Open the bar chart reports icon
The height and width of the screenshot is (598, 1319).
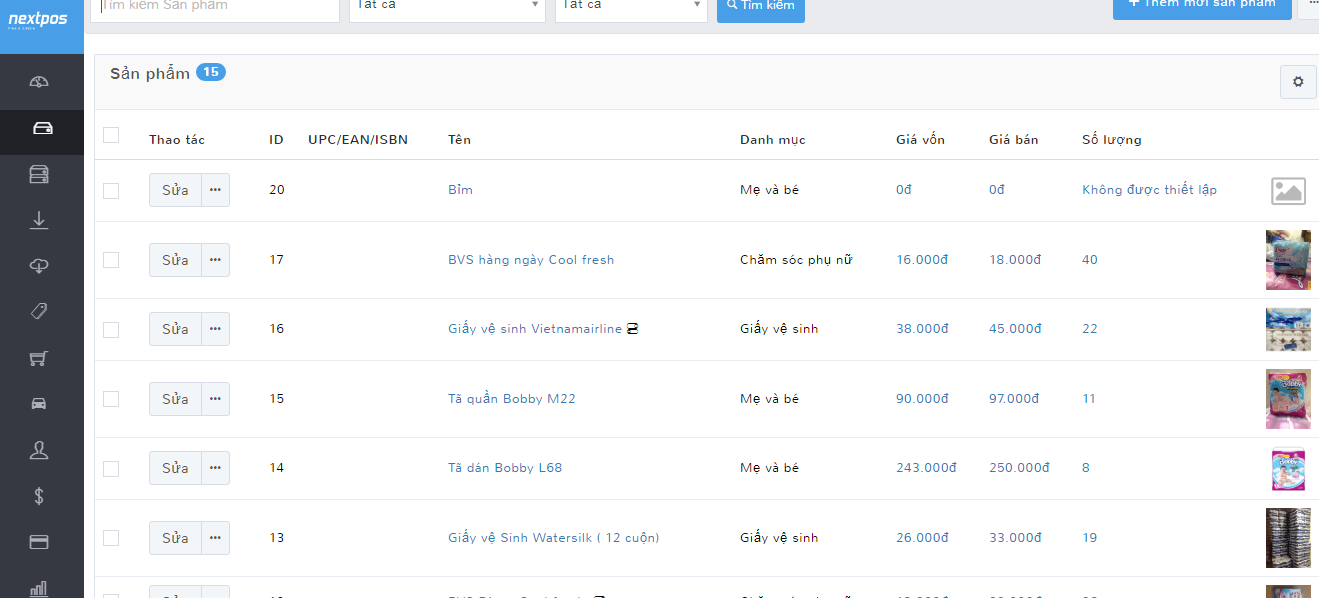click(x=39, y=588)
